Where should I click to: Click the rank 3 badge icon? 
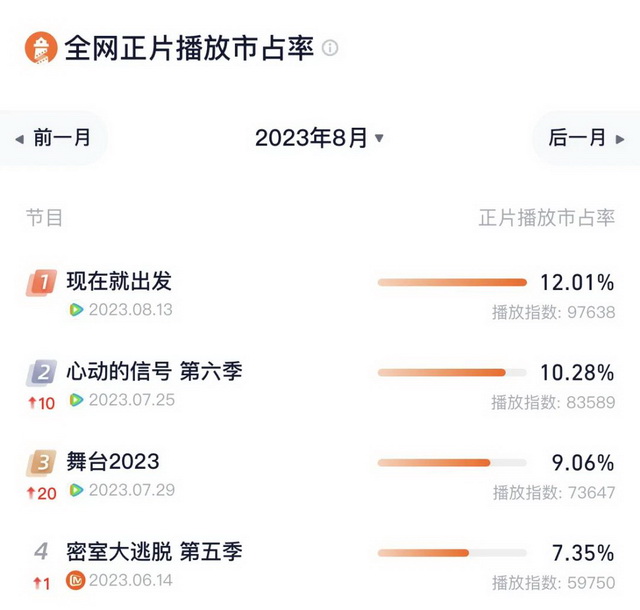(x=41, y=463)
